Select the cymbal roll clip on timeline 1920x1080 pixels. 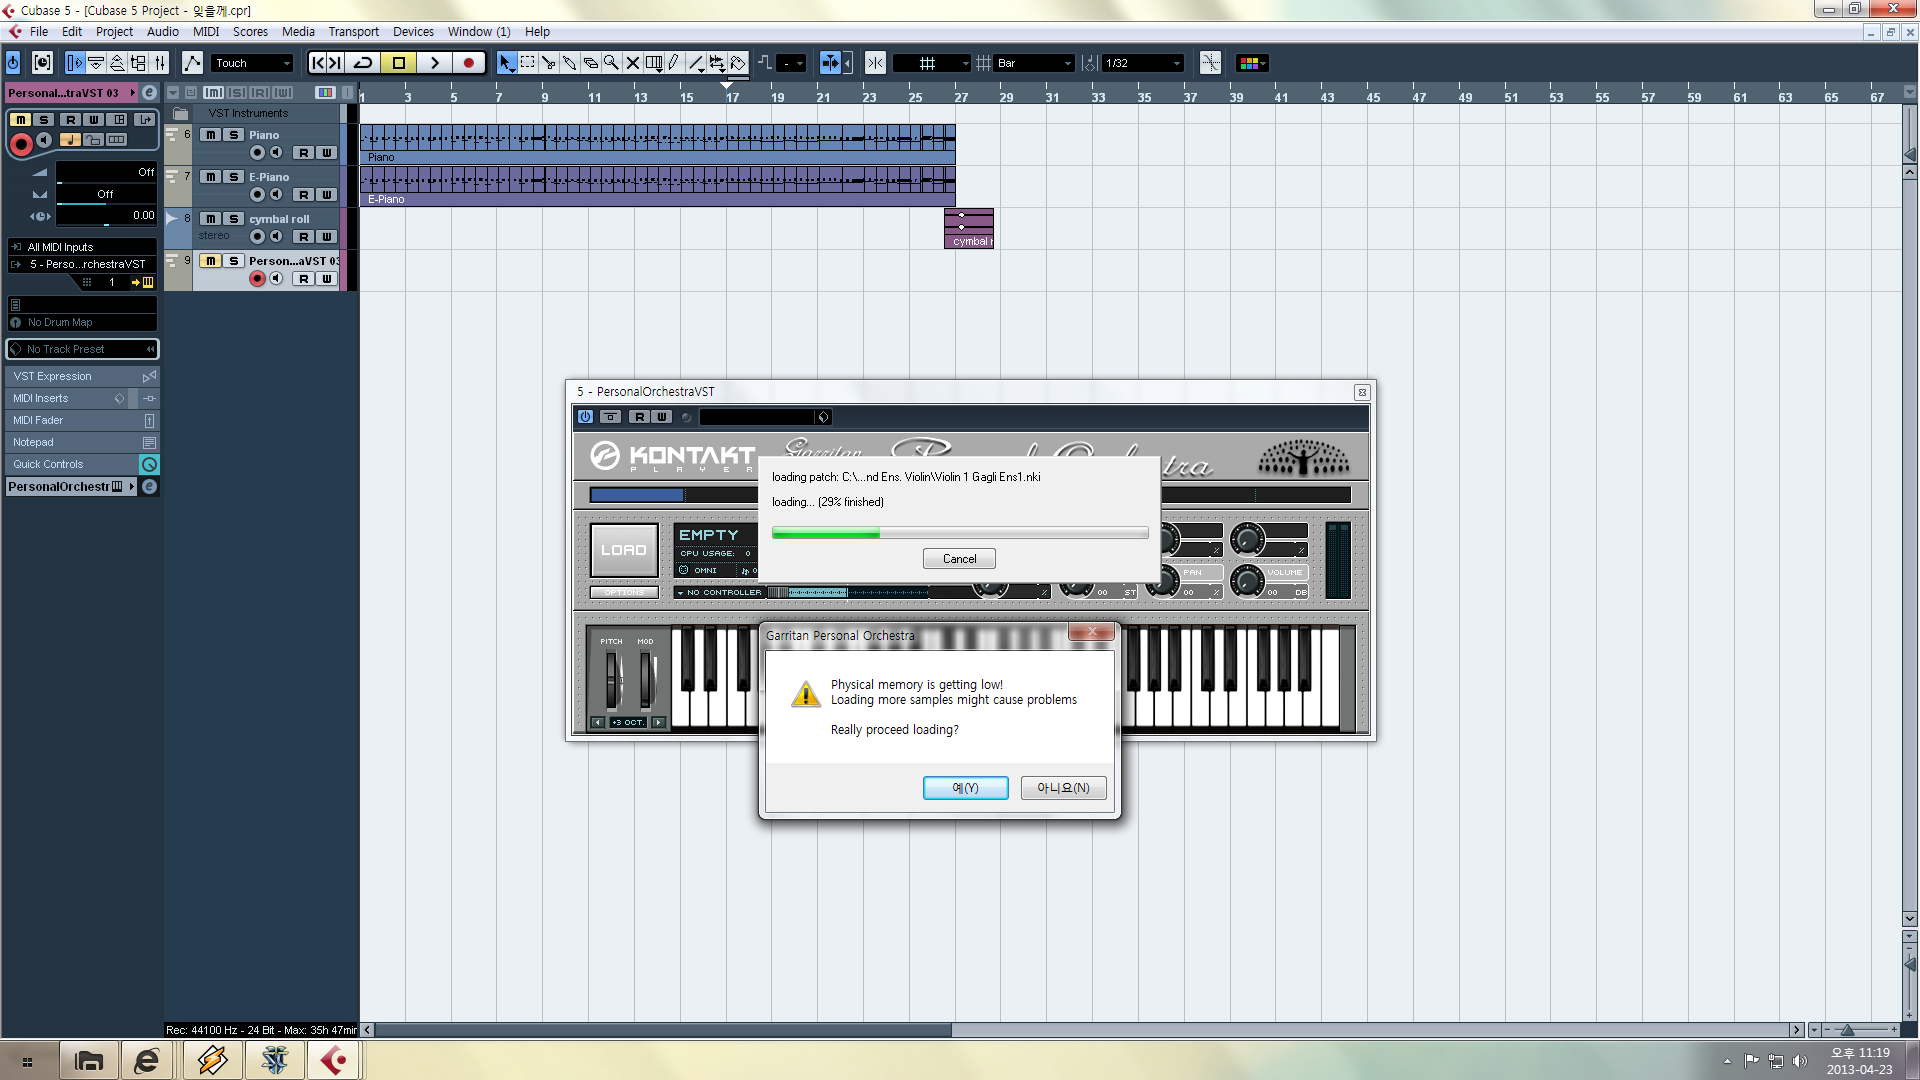pos(969,228)
